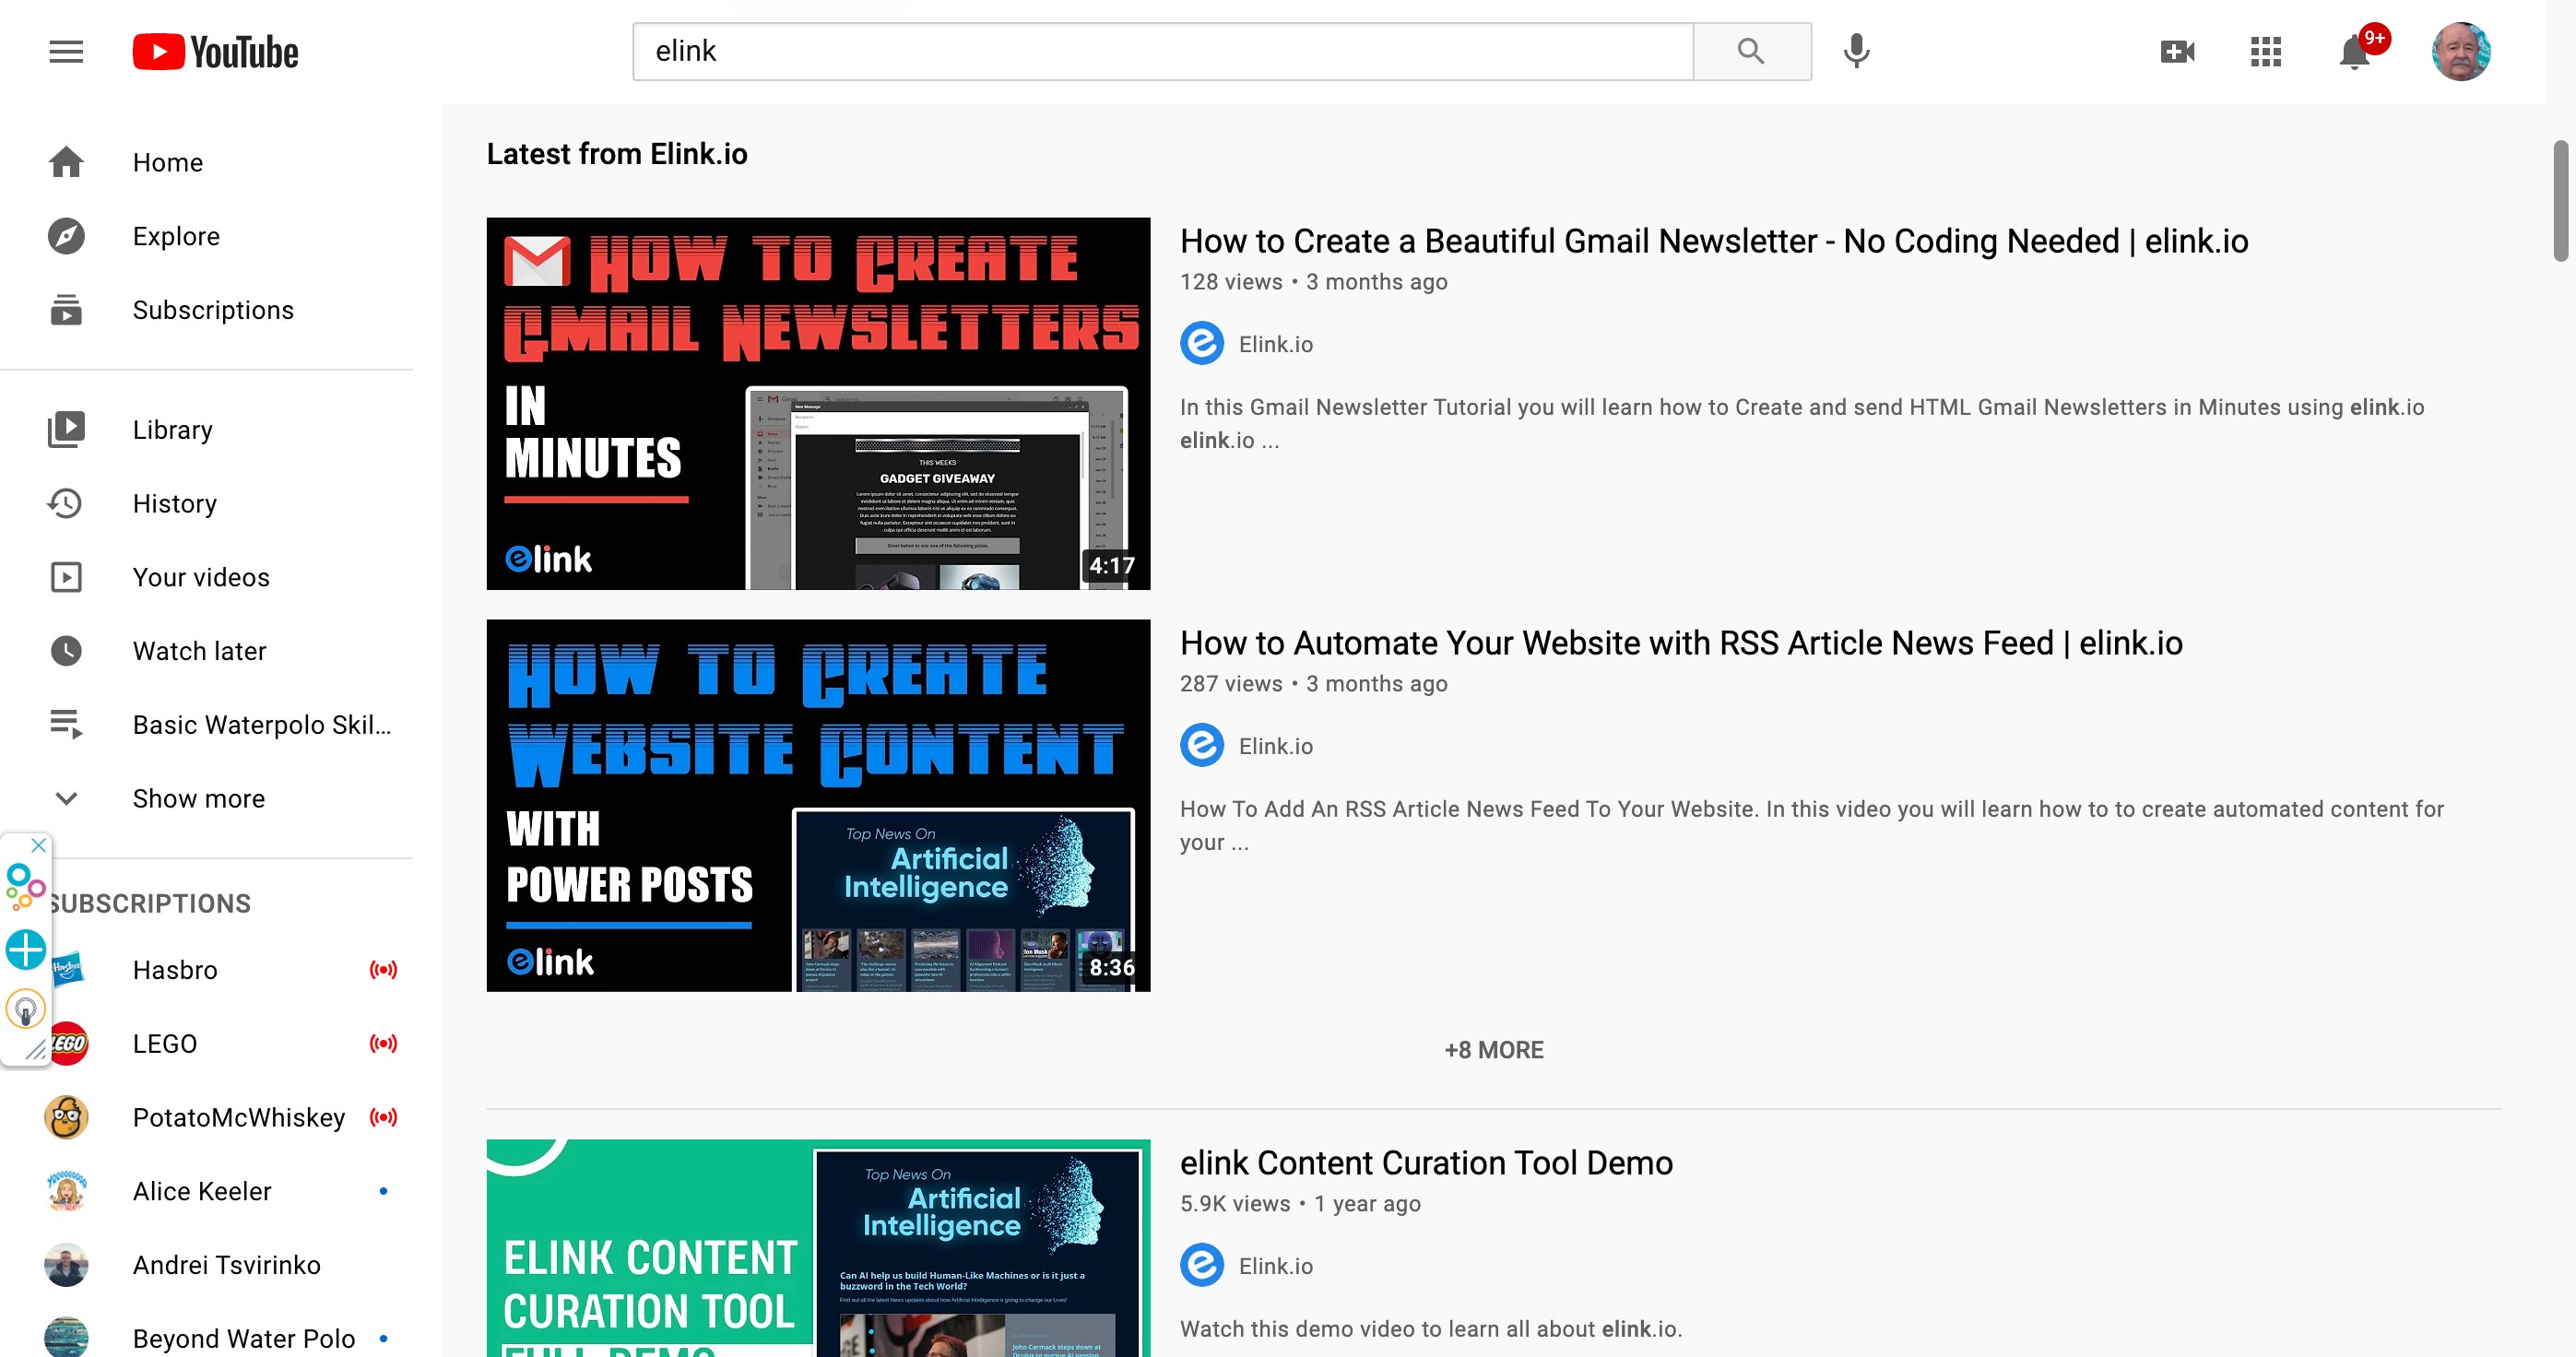Click Elink.io logo beside Demo video
Image resolution: width=2576 pixels, height=1357 pixels.
(x=1202, y=1266)
